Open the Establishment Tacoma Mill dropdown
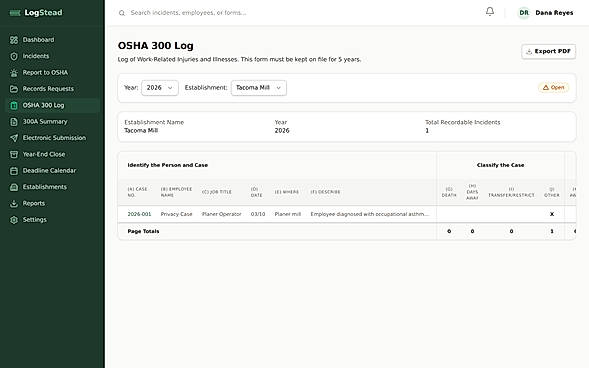This screenshot has width=589, height=368. click(259, 88)
